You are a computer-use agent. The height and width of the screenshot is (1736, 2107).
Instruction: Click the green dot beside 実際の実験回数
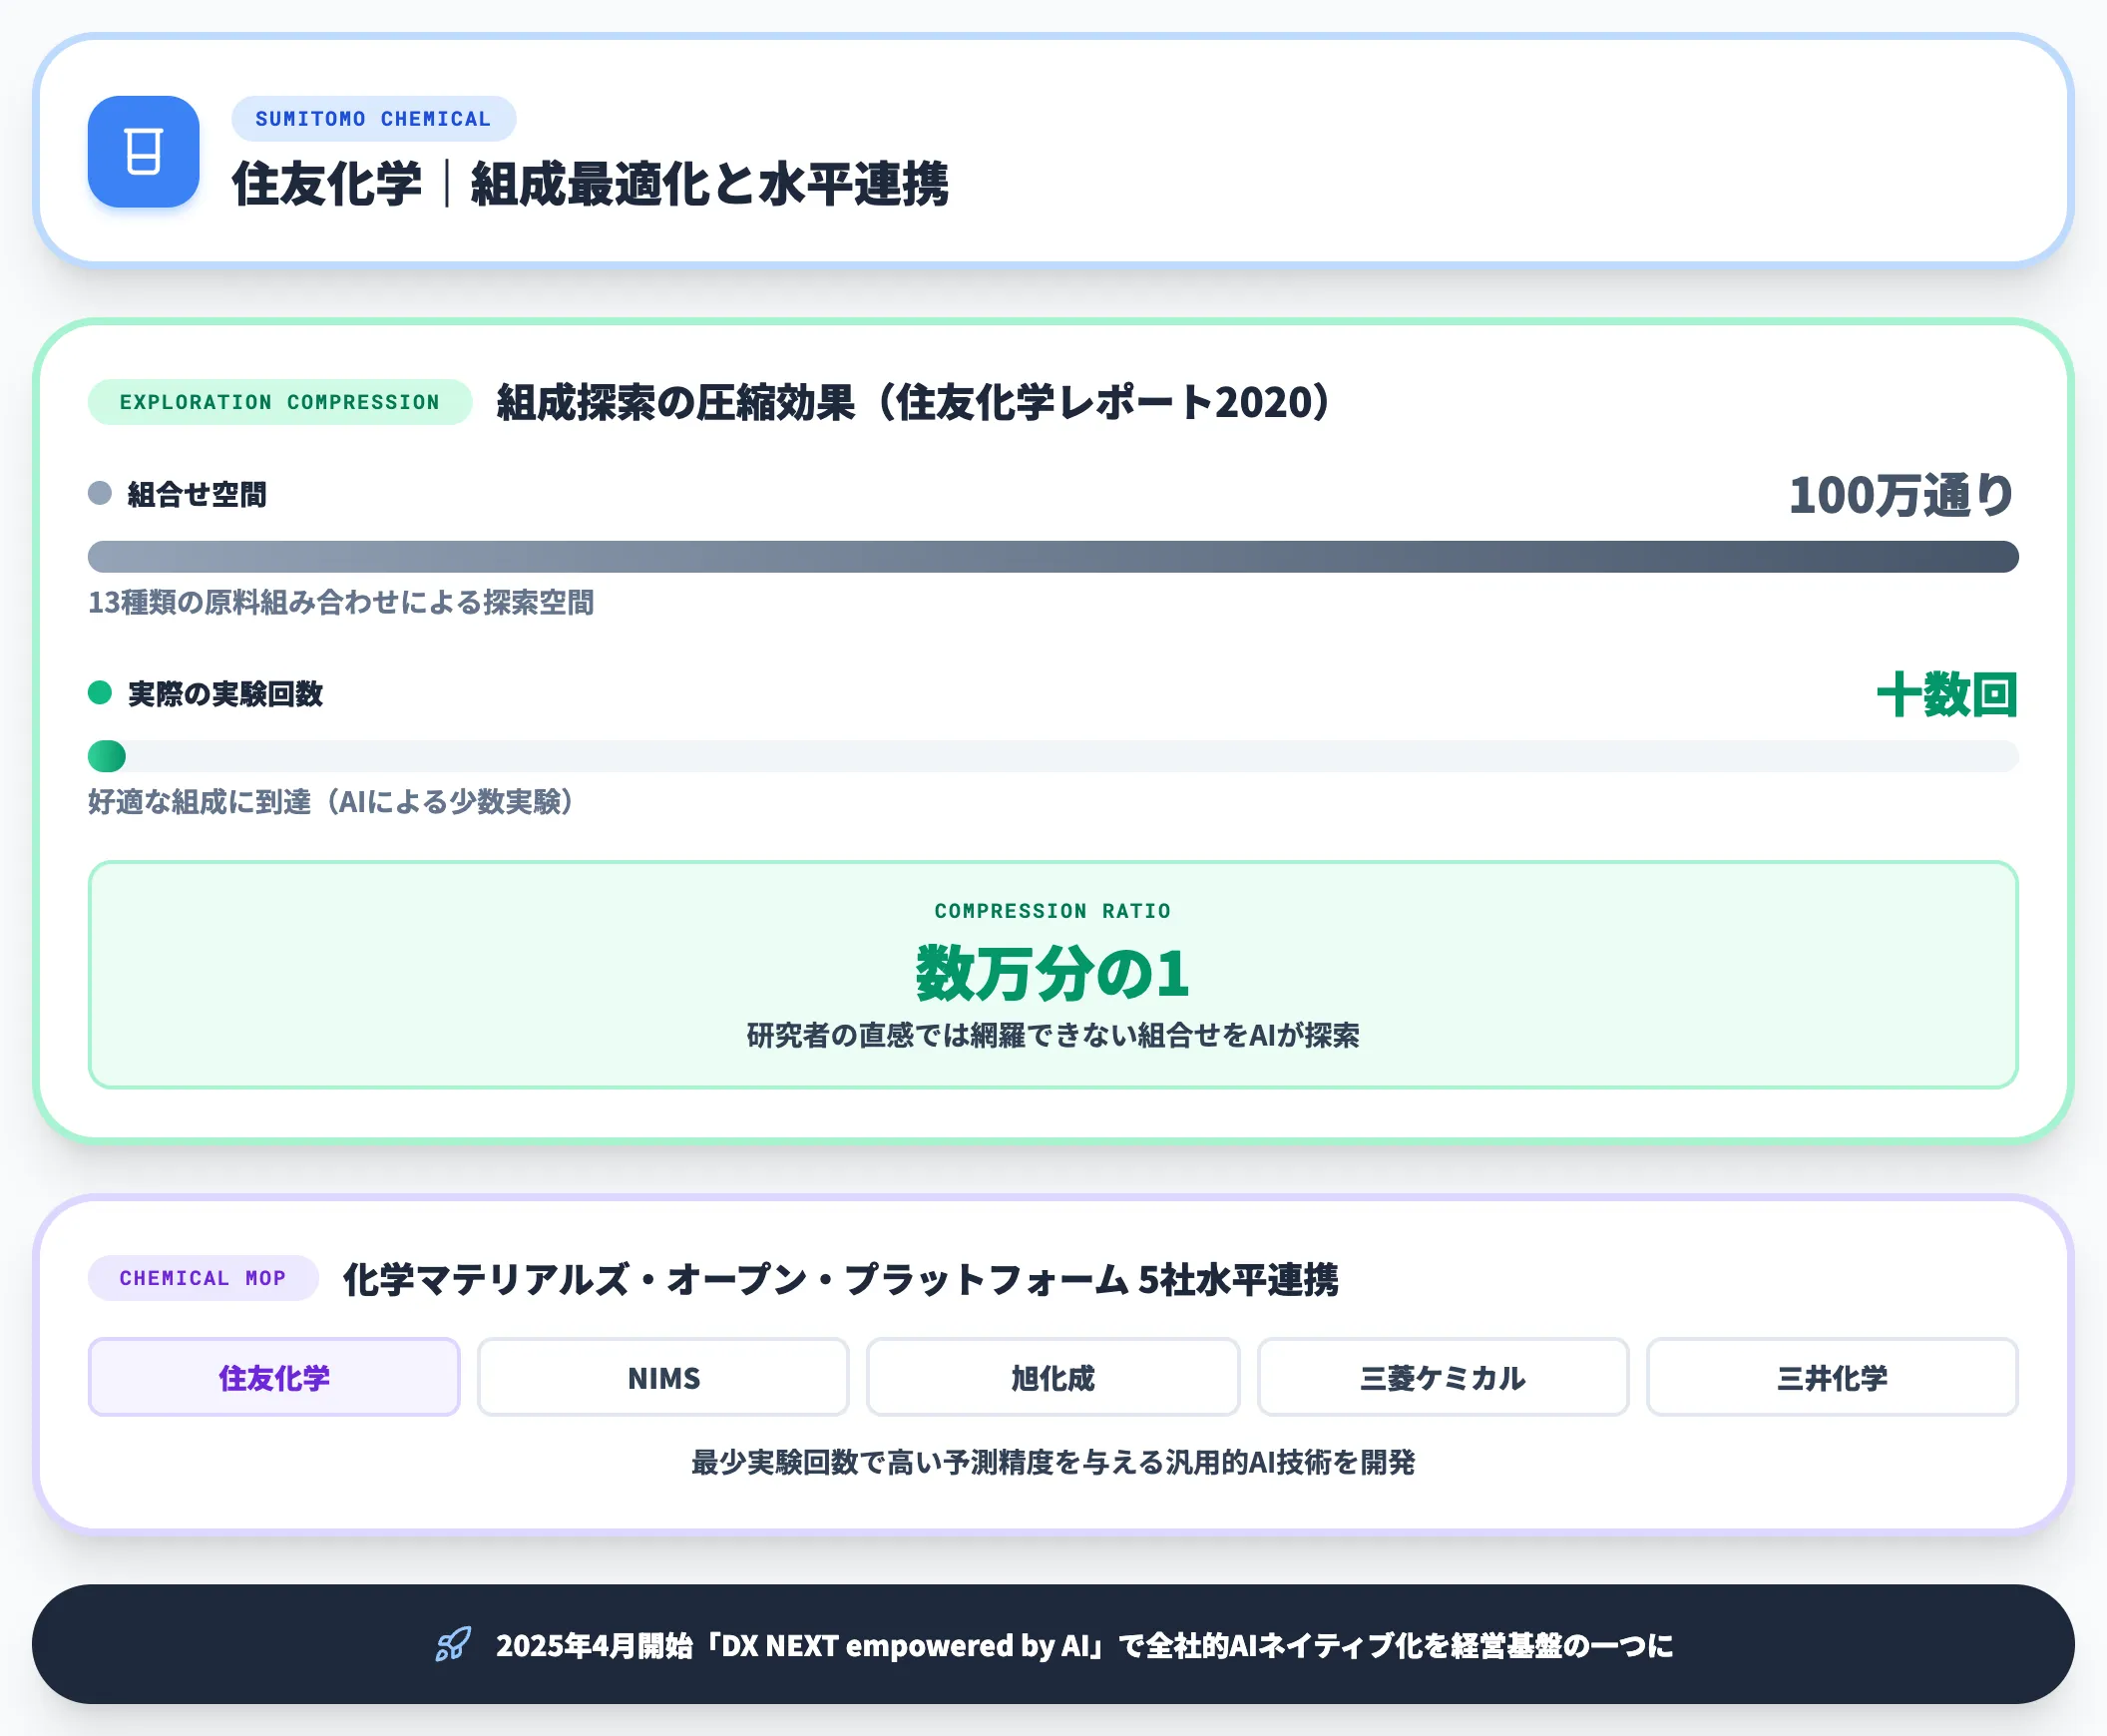[x=100, y=693]
